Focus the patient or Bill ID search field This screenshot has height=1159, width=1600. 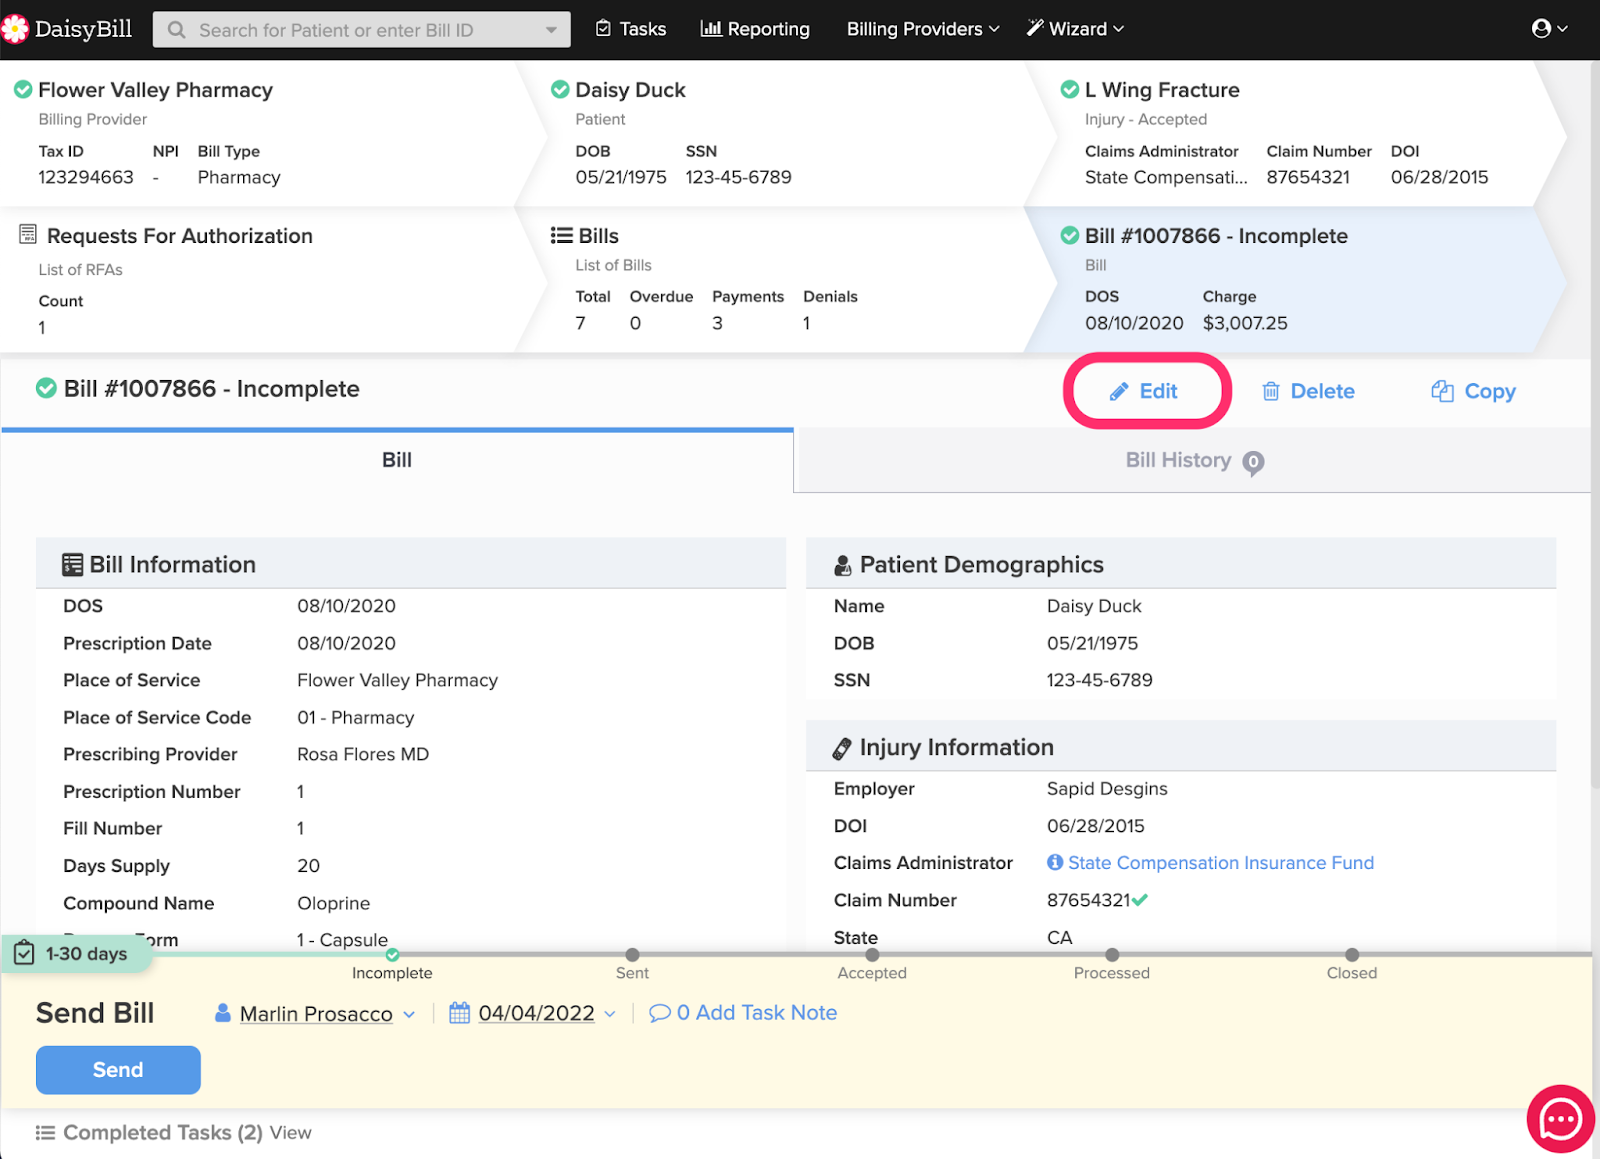(362, 30)
